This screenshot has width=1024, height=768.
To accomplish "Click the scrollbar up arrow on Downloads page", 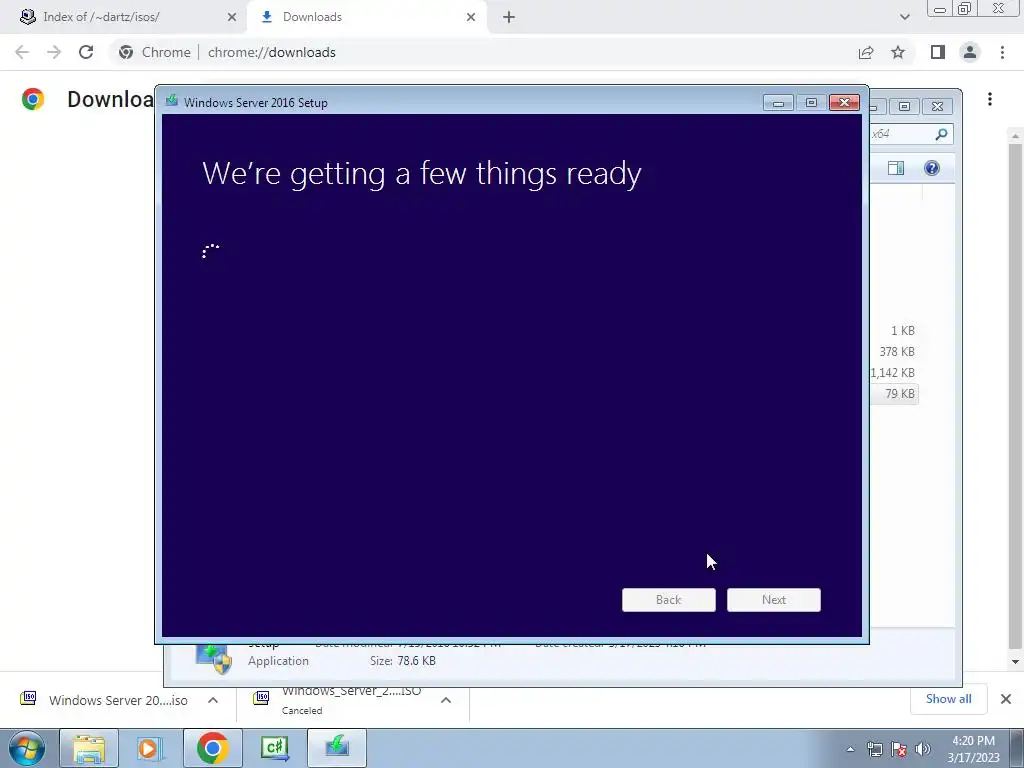I will tap(1015, 136).
